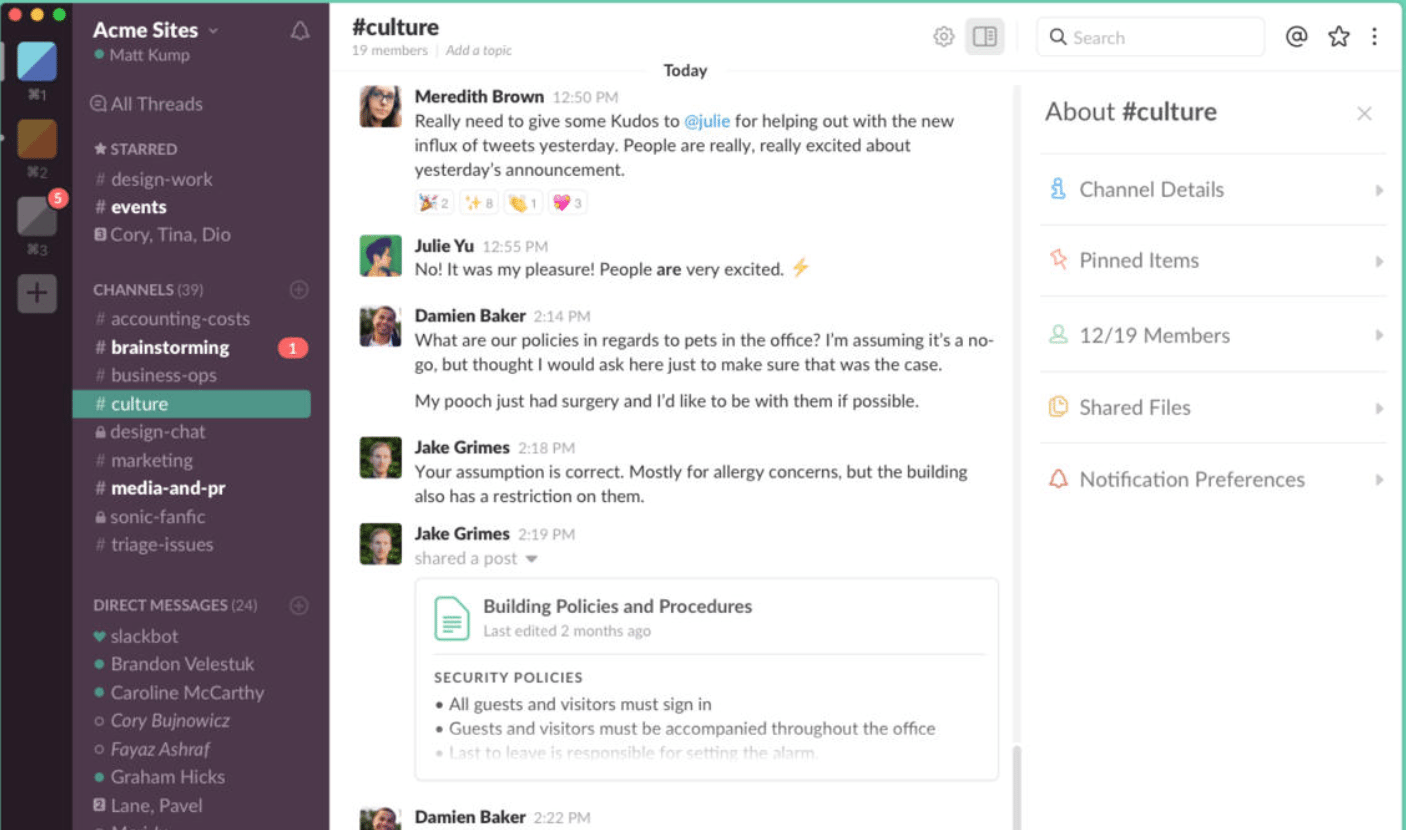1406x830 pixels.
Task: Expand Channel Details section
Action: click(1213, 189)
